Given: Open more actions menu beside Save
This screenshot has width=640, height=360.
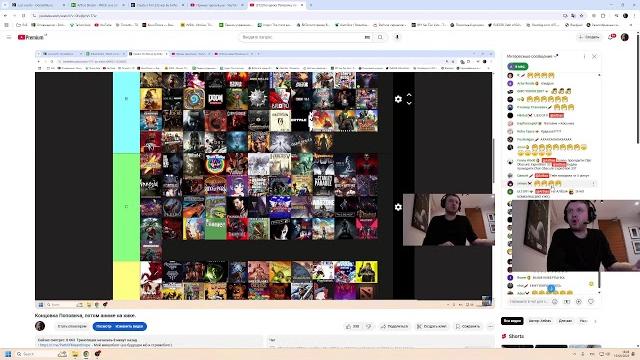Looking at the screenshot, I should 491,326.
